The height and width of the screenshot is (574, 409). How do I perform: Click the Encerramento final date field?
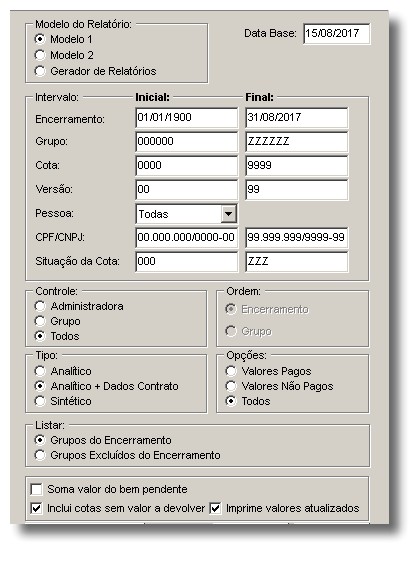click(x=296, y=118)
